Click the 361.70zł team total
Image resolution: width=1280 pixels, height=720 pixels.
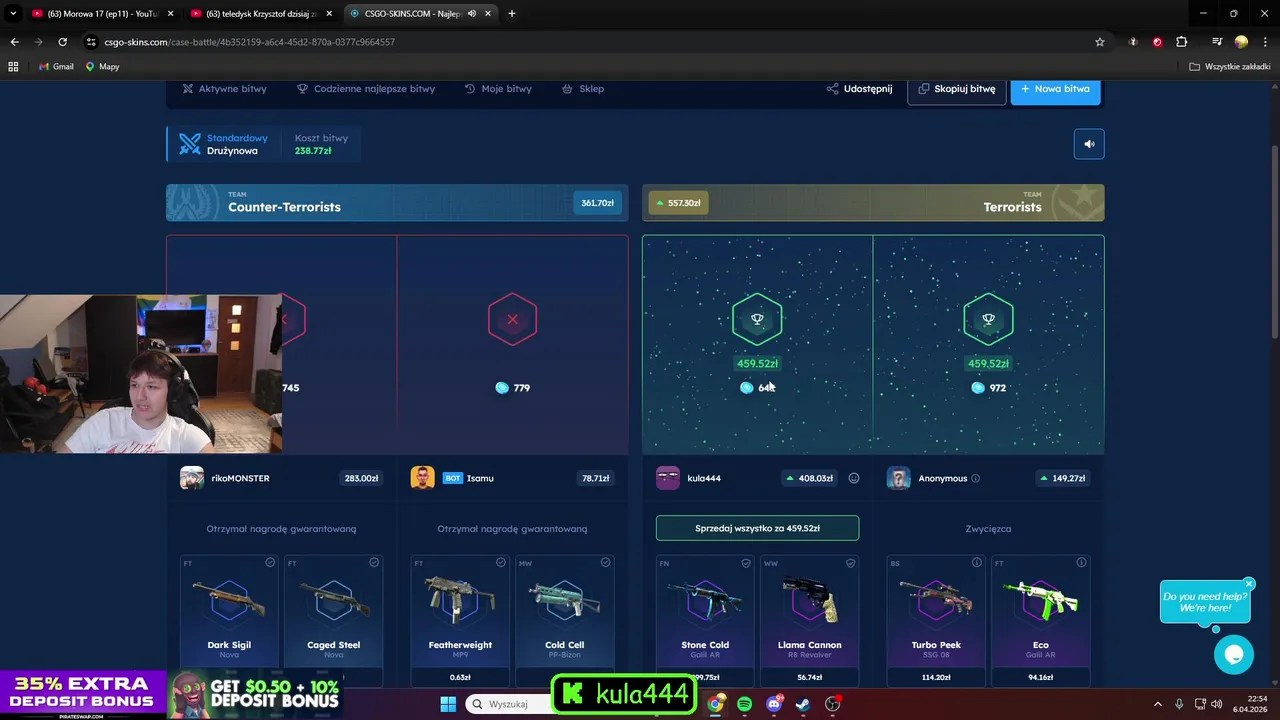click(x=597, y=203)
